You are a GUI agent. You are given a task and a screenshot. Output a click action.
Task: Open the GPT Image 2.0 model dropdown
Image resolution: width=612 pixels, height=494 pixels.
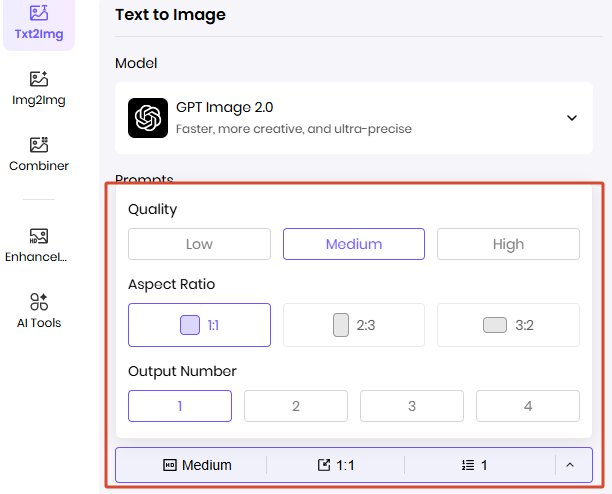[354, 118]
